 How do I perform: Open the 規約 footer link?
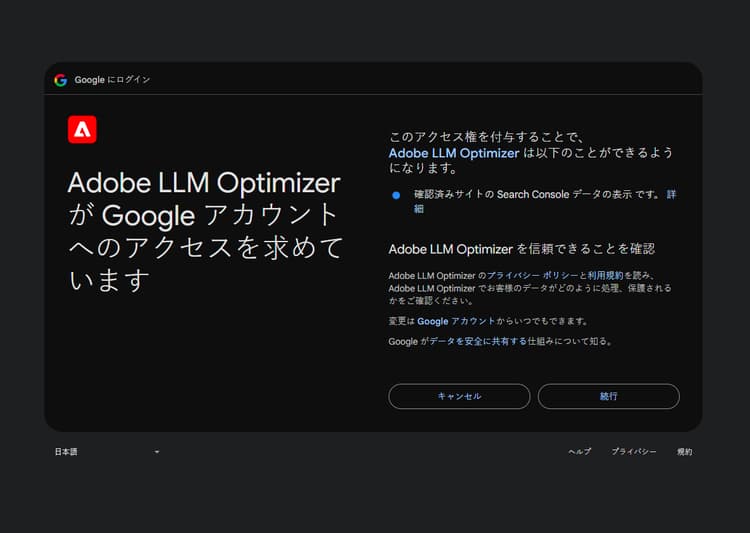[x=684, y=452]
